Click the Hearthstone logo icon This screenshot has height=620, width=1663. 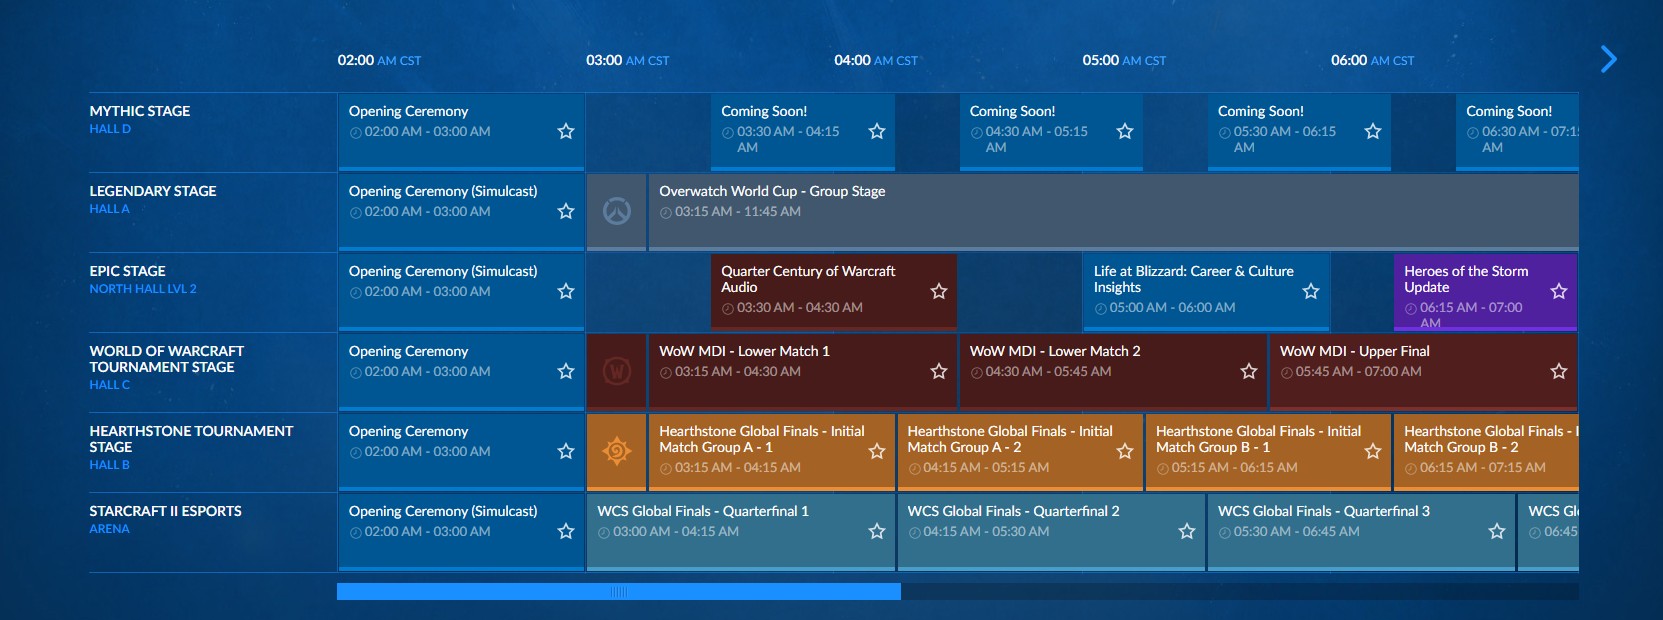coord(617,451)
